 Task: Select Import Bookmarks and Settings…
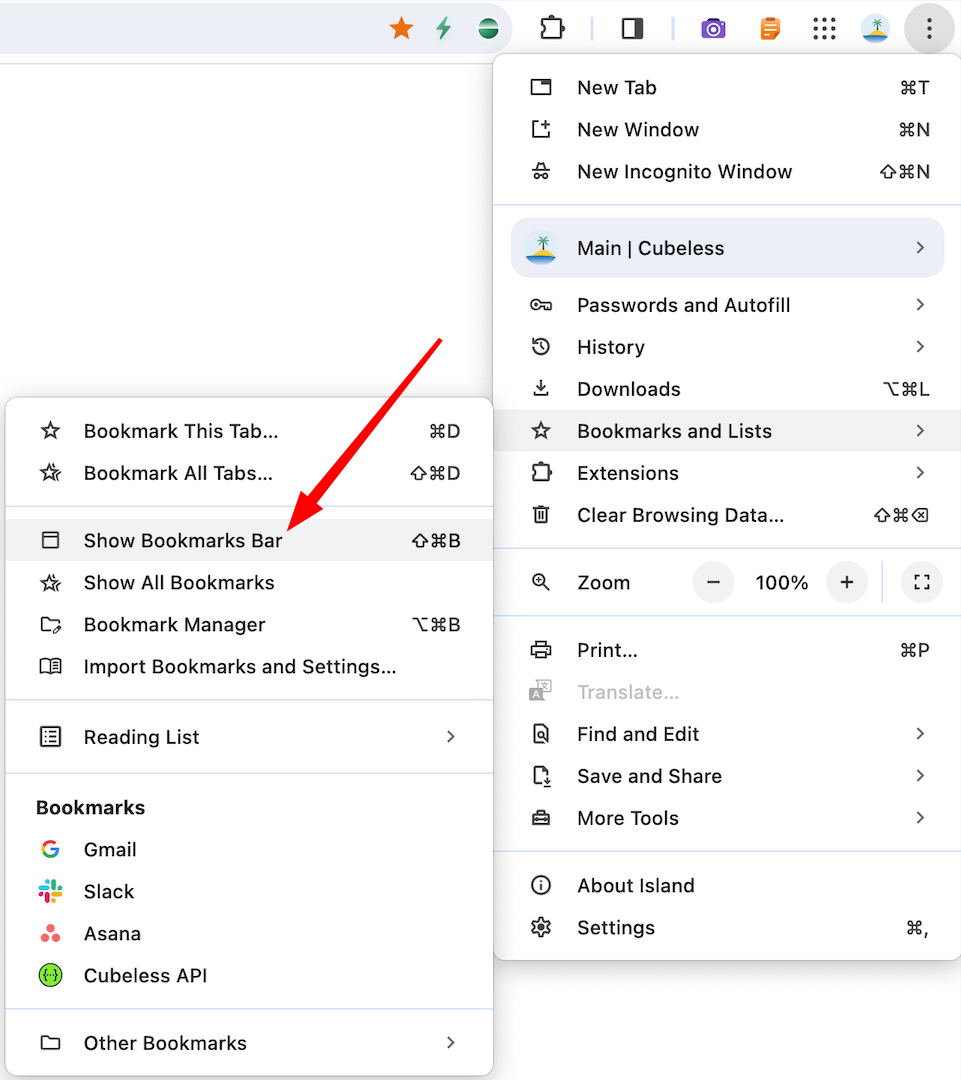point(249,667)
